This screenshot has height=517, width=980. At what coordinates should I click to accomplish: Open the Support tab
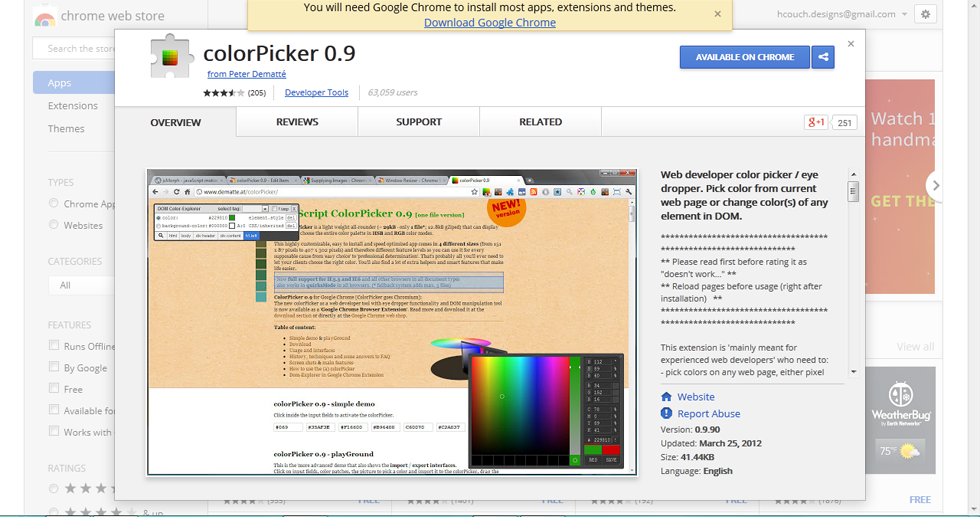[x=419, y=122]
